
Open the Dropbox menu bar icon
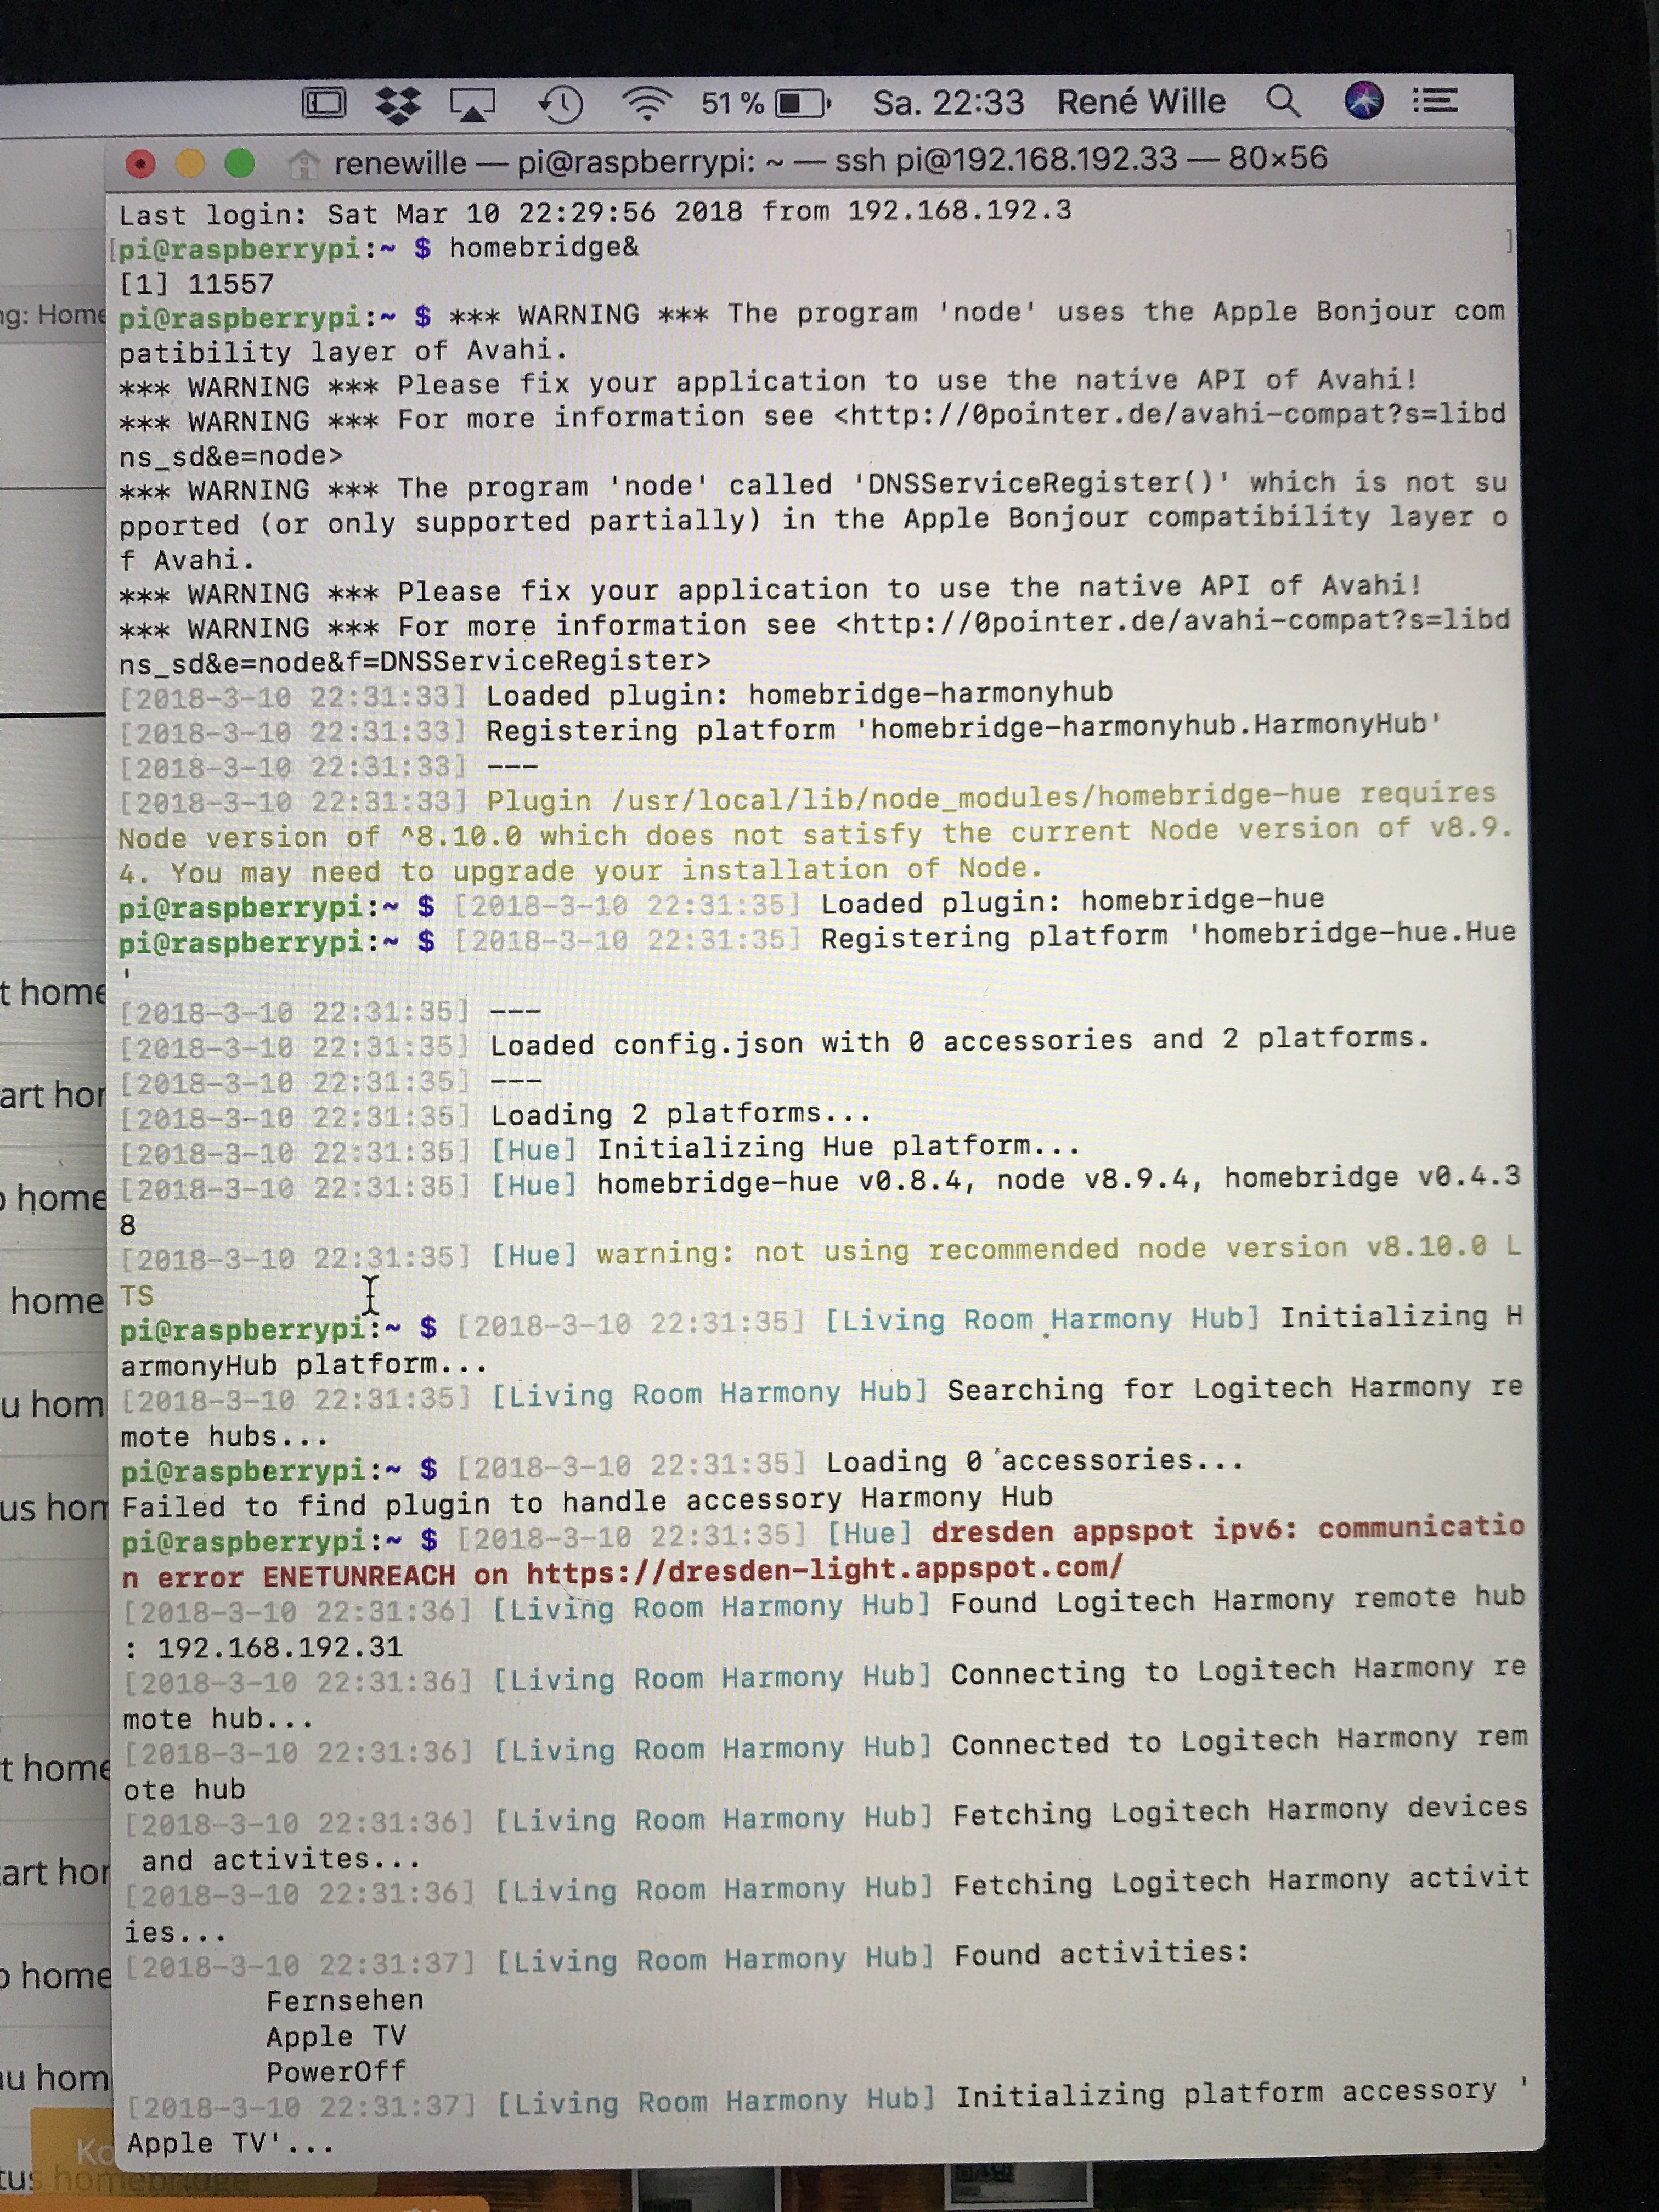click(x=398, y=104)
